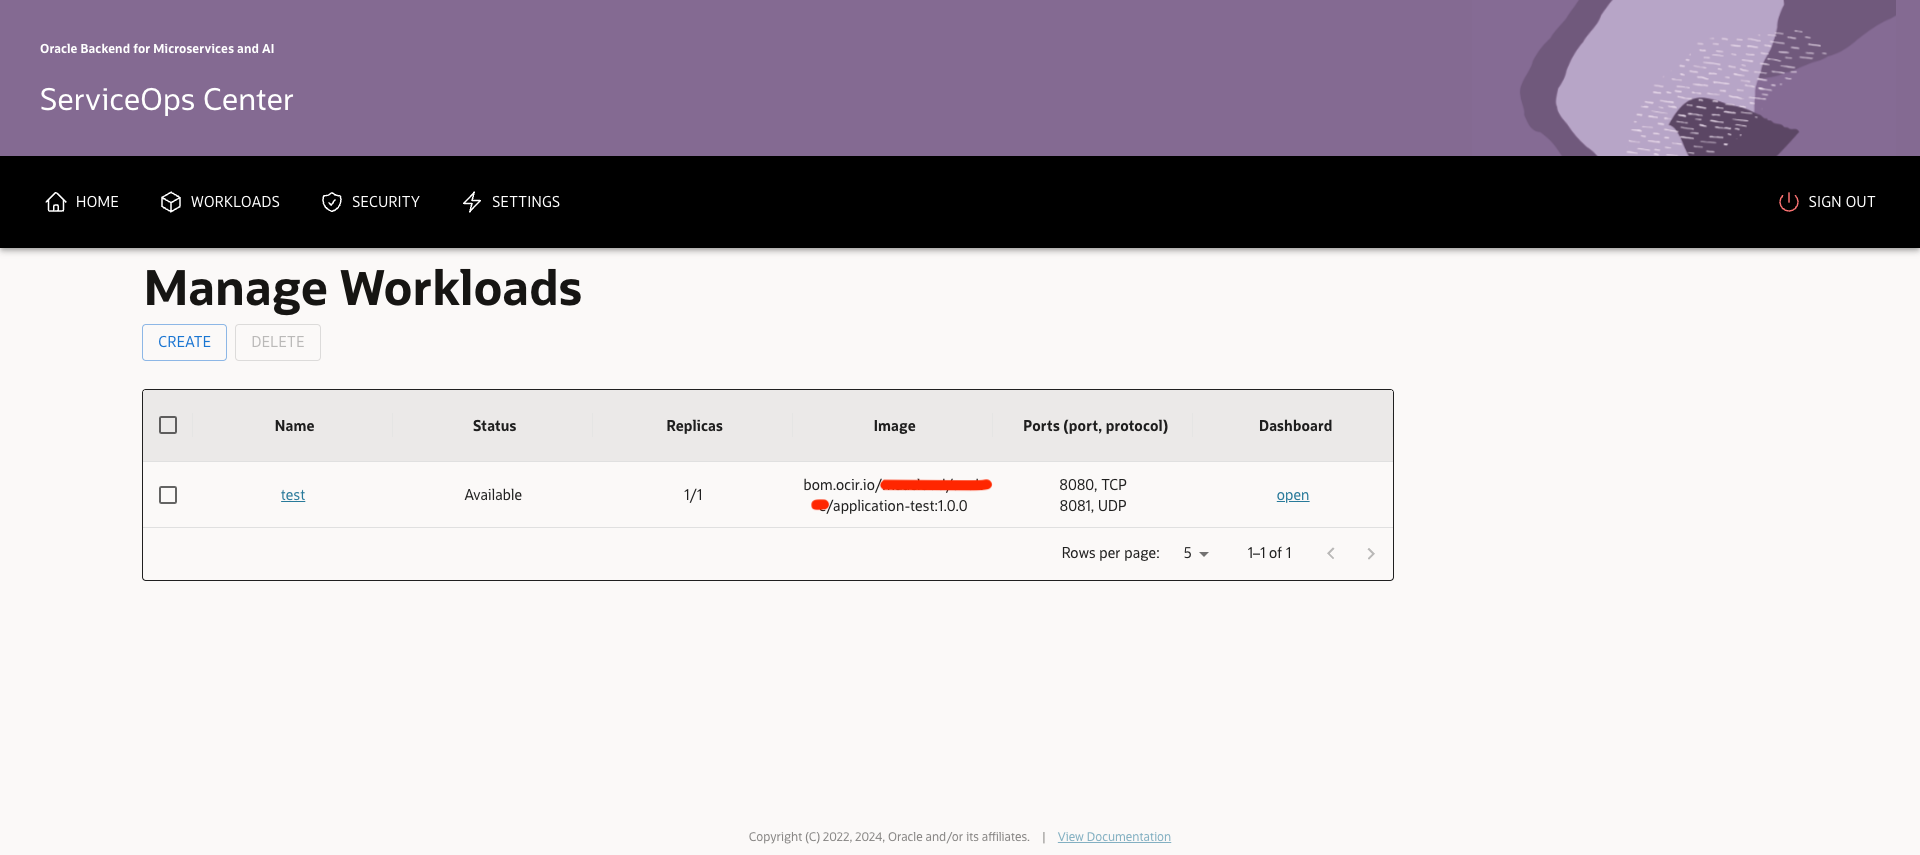Screen dimensions: 1920x855
Task: Click the Security shield icon
Action: 332,202
